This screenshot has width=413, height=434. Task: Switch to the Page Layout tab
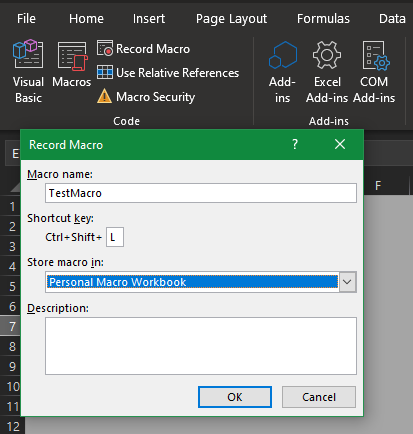[231, 19]
